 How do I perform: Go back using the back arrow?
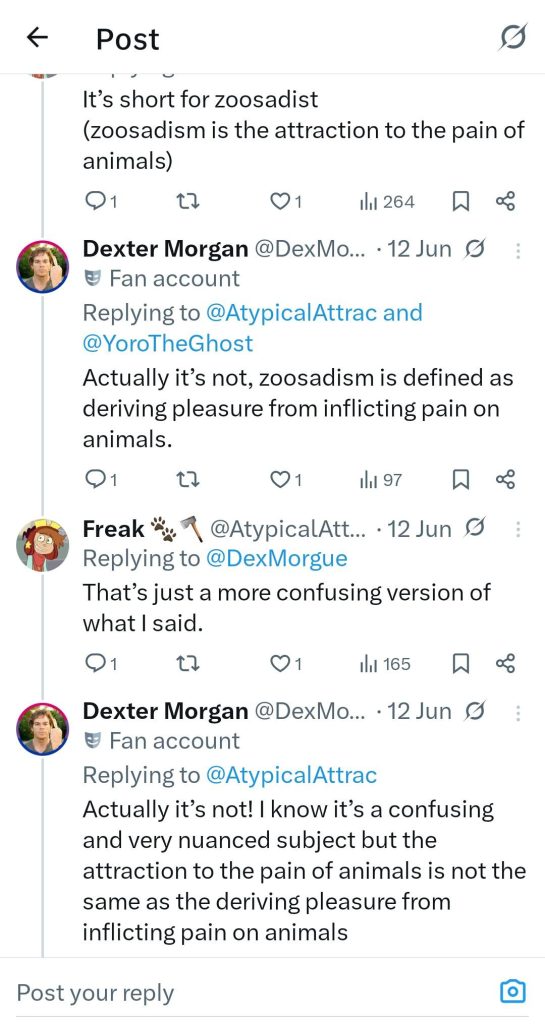(x=38, y=39)
